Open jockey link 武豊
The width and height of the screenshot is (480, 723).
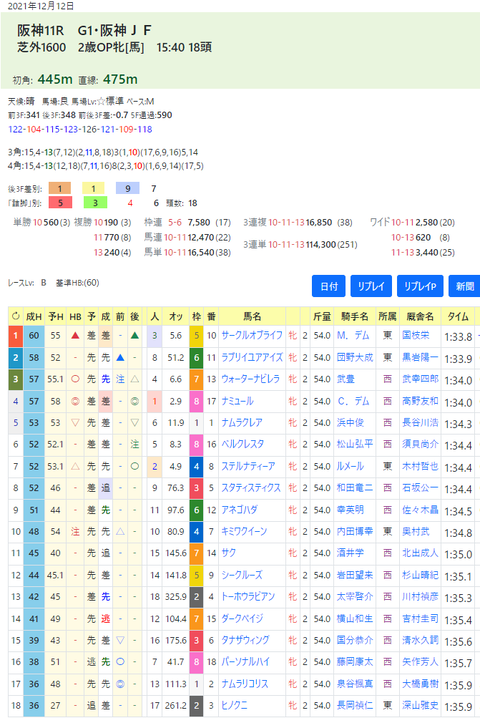pos(346,379)
